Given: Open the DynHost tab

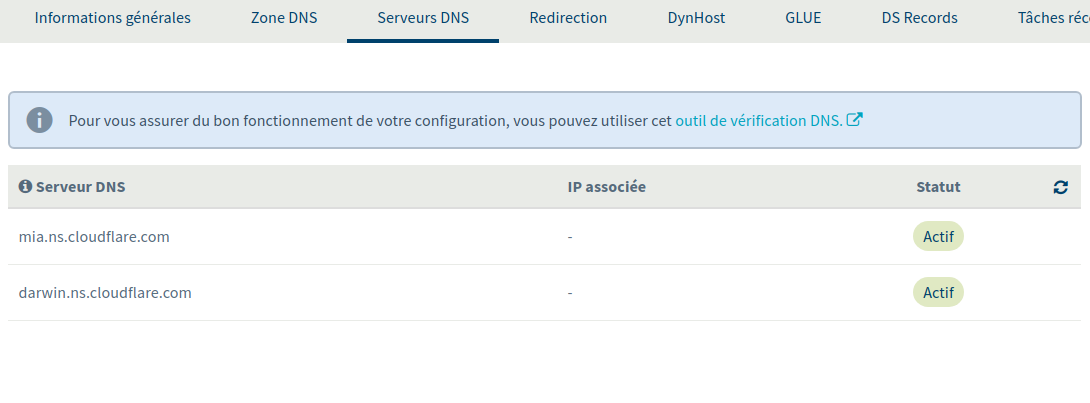Looking at the screenshot, I should (696, 18).
